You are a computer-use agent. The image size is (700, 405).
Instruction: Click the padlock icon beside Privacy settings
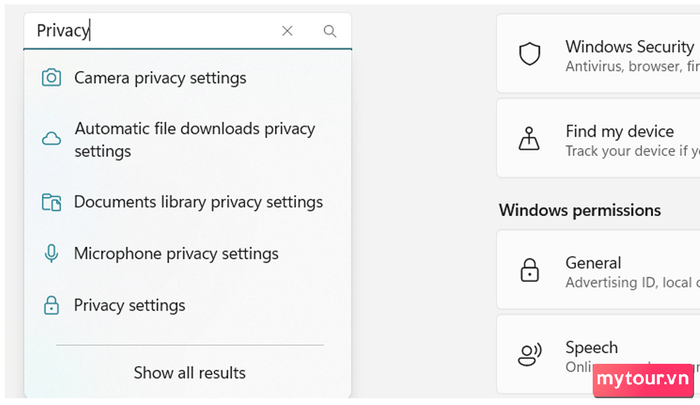pos(51,305)
